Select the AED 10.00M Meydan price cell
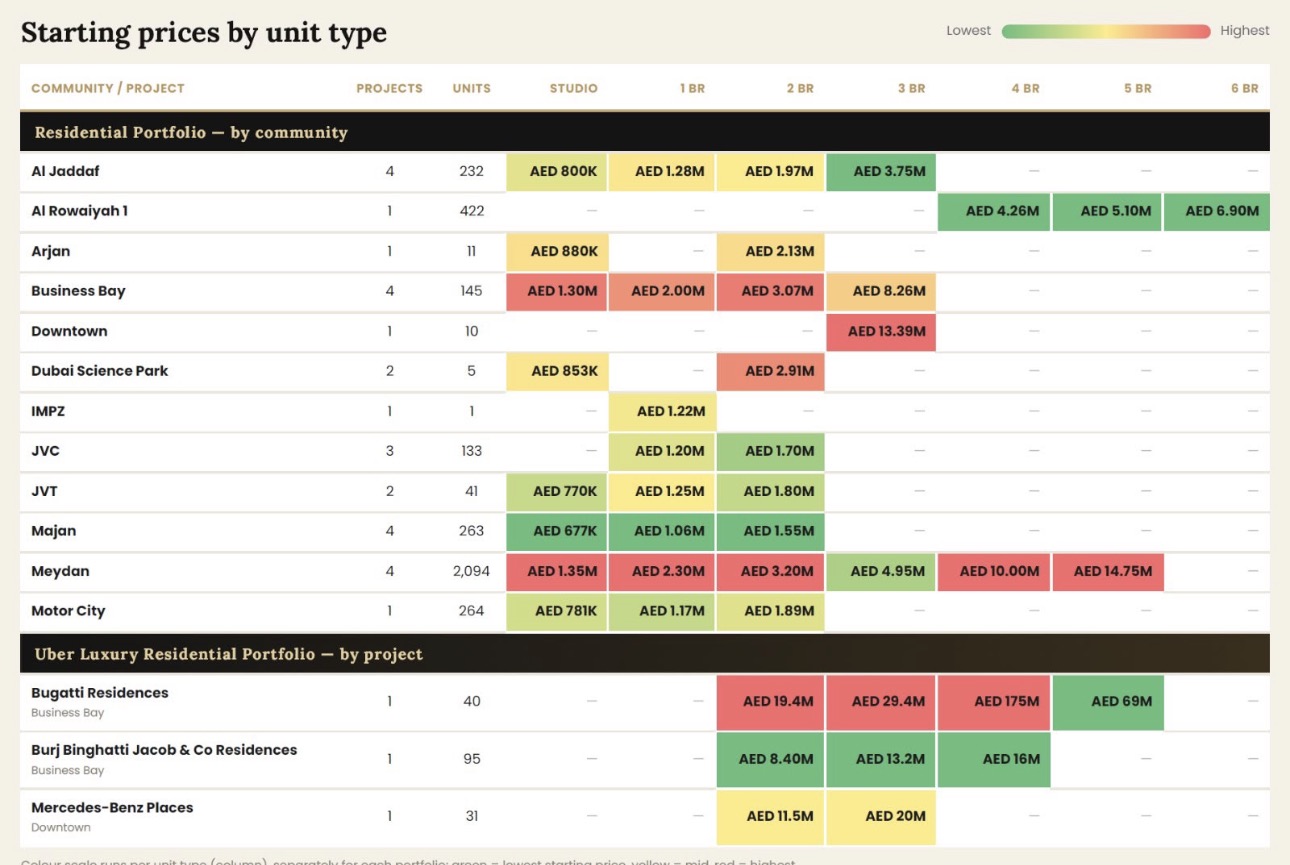 pyautogui.click(x=994, y=571)
